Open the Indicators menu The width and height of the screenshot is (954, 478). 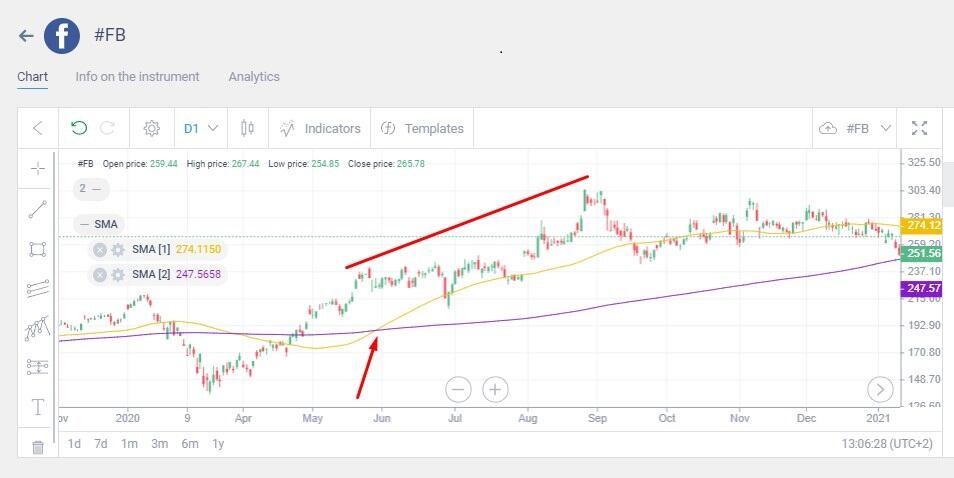pos(320,128)
